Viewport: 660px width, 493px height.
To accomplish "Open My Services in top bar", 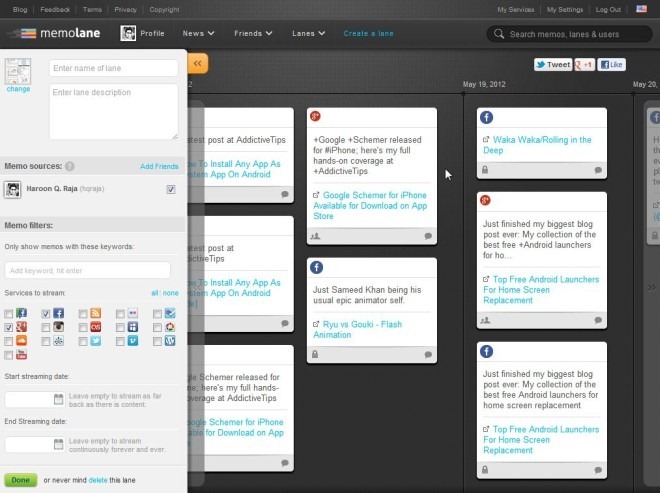I will click(515, 9).
